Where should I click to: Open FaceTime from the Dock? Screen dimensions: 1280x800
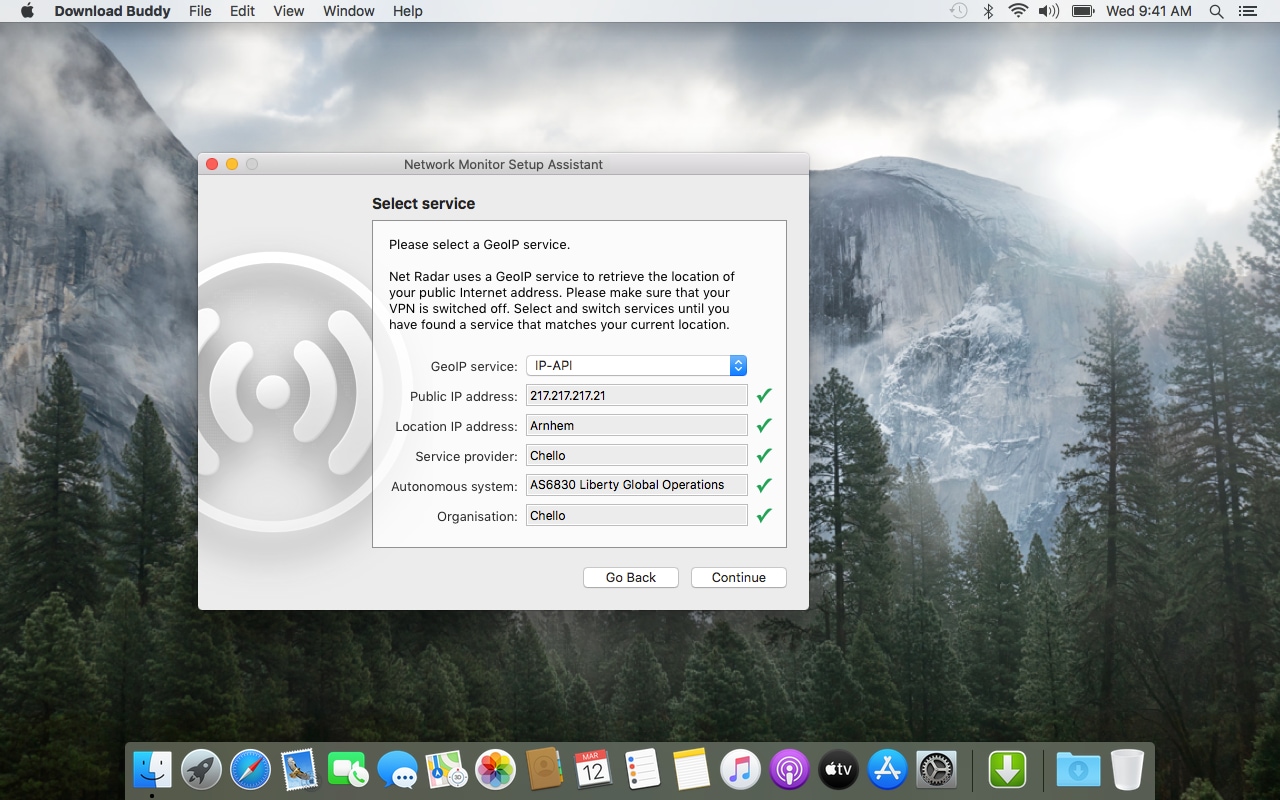348,770
